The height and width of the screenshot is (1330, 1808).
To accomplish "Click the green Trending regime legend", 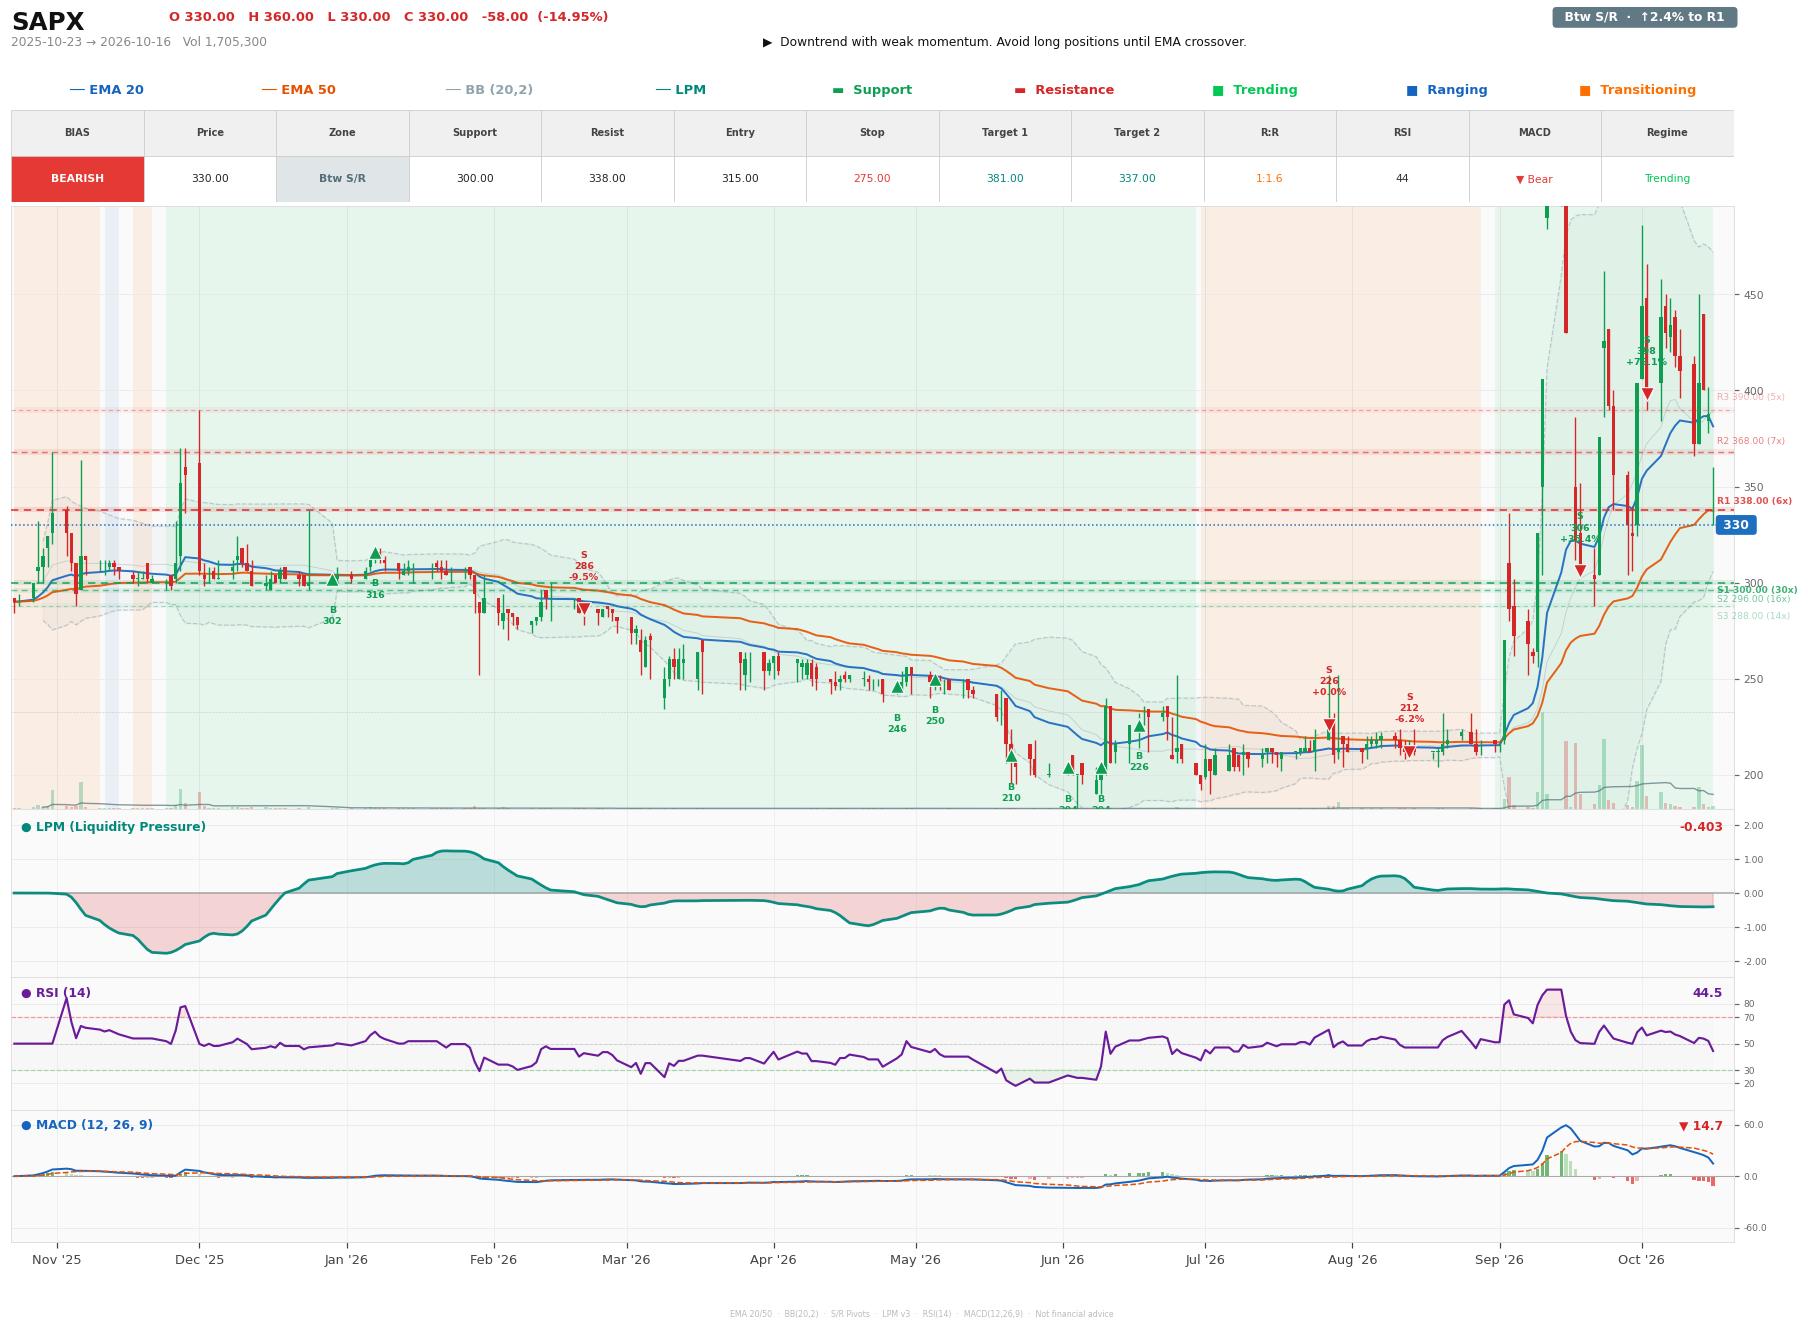I will click(1255, 90).
